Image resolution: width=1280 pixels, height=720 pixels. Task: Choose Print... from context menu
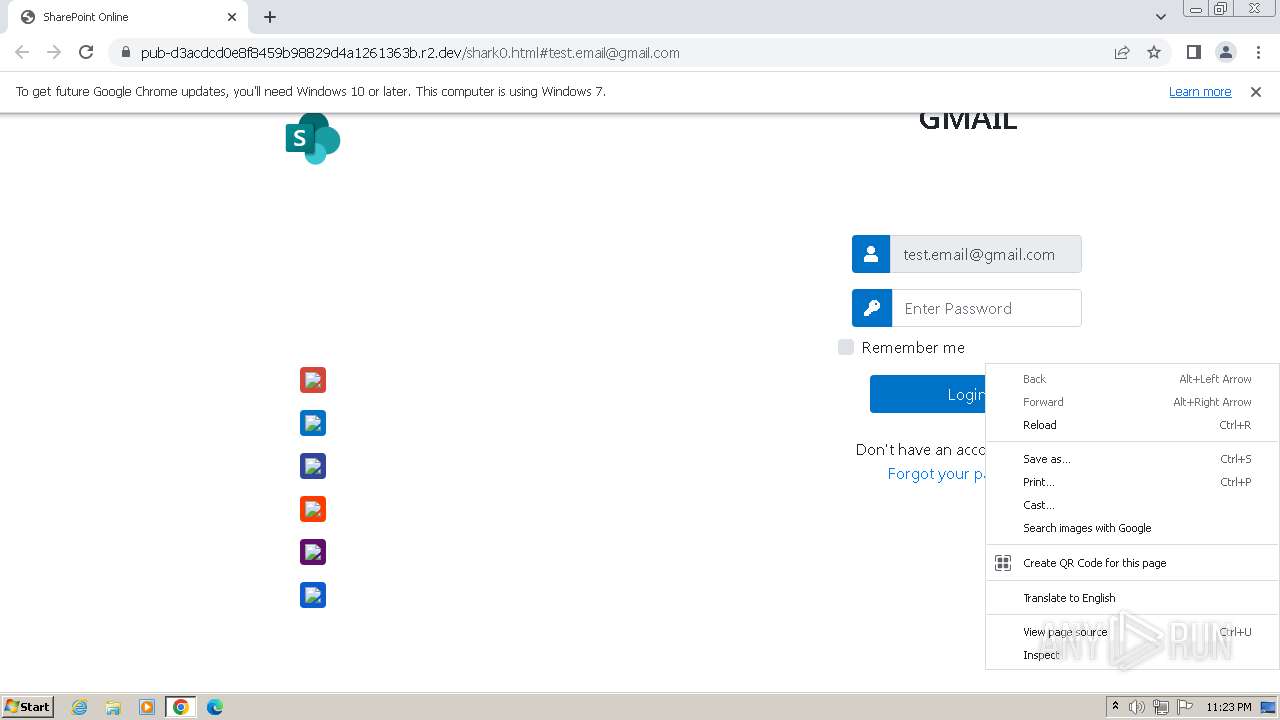pyautogui.click(x=1132, y=482)
